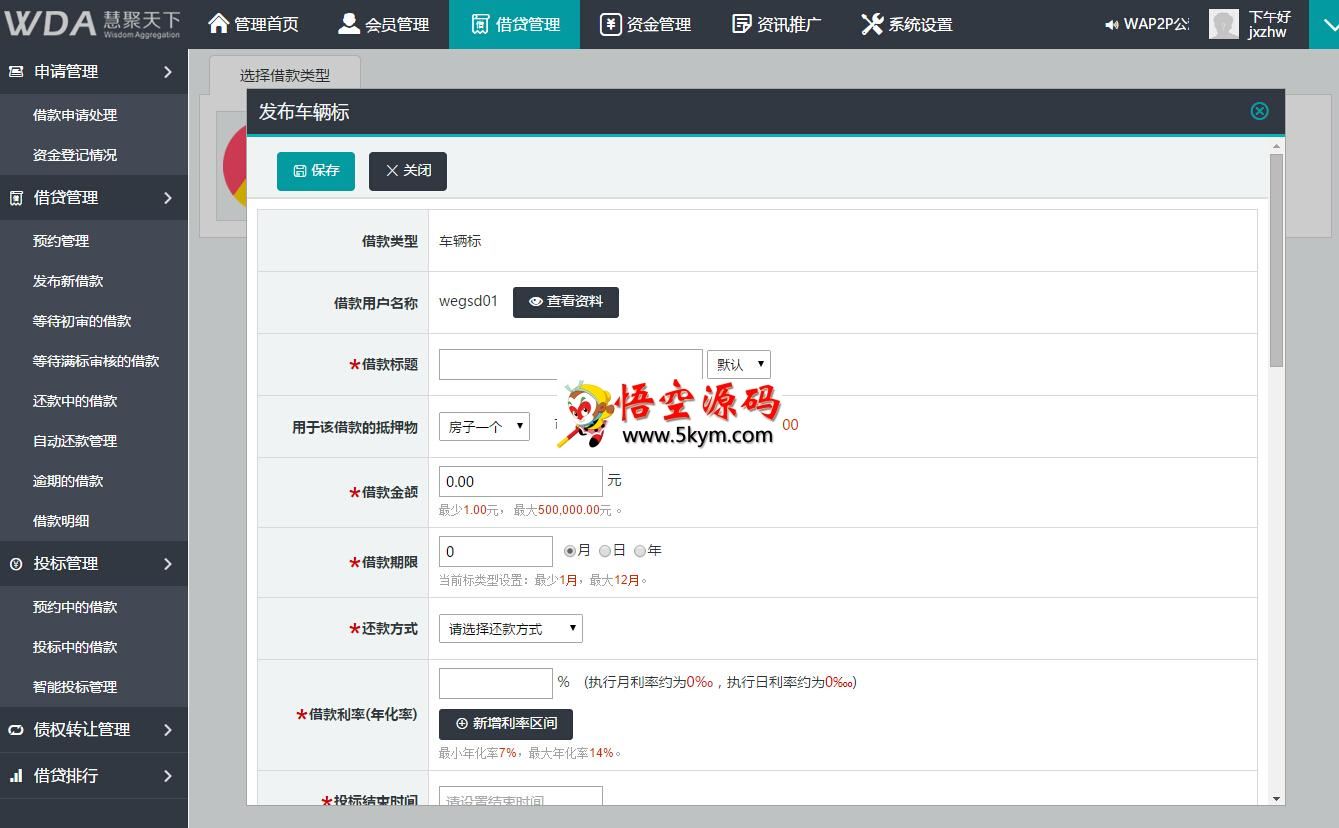The width and height of the screenshot is (1339, 828).
Task: Click the WAP2P公告 ticker text
Action: 1157,24
